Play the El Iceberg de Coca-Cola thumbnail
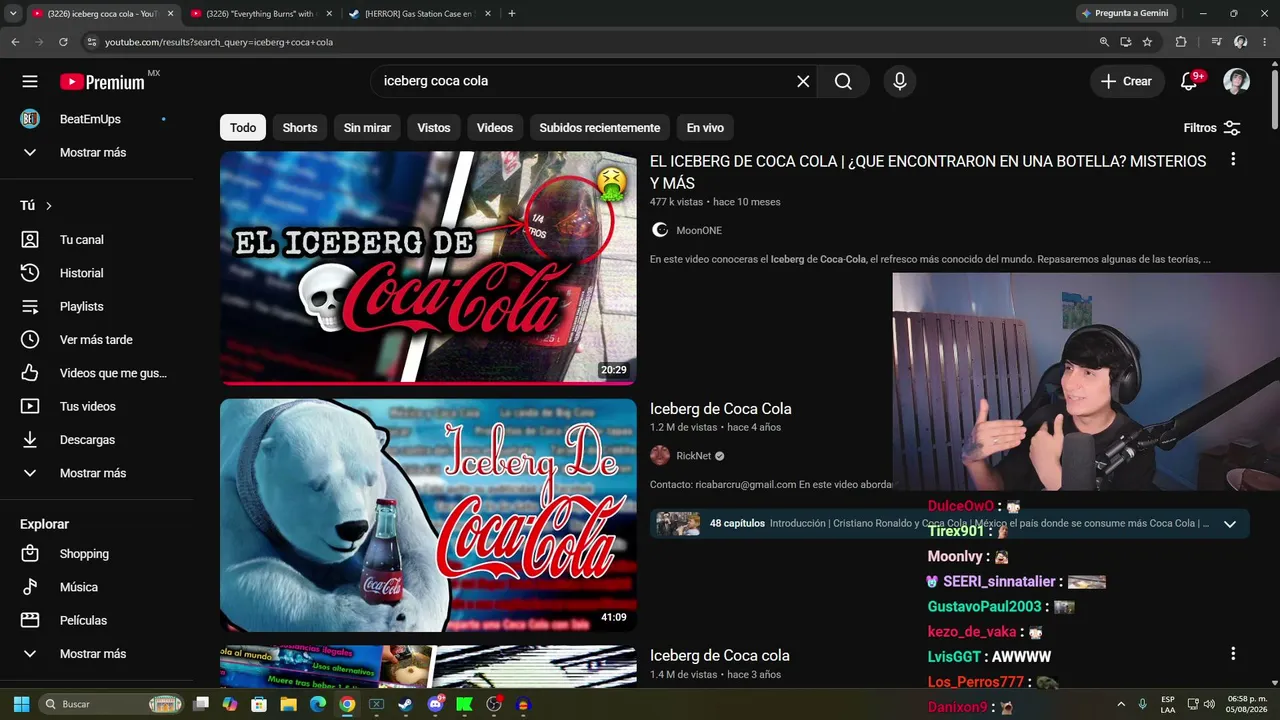The height and width of the screenshot is (720, 1280). pyautogui.click(x=428, y=268)
